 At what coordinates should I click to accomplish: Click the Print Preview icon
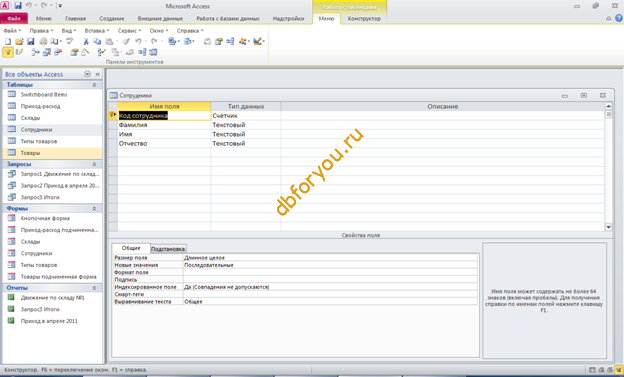click(55, 41)
